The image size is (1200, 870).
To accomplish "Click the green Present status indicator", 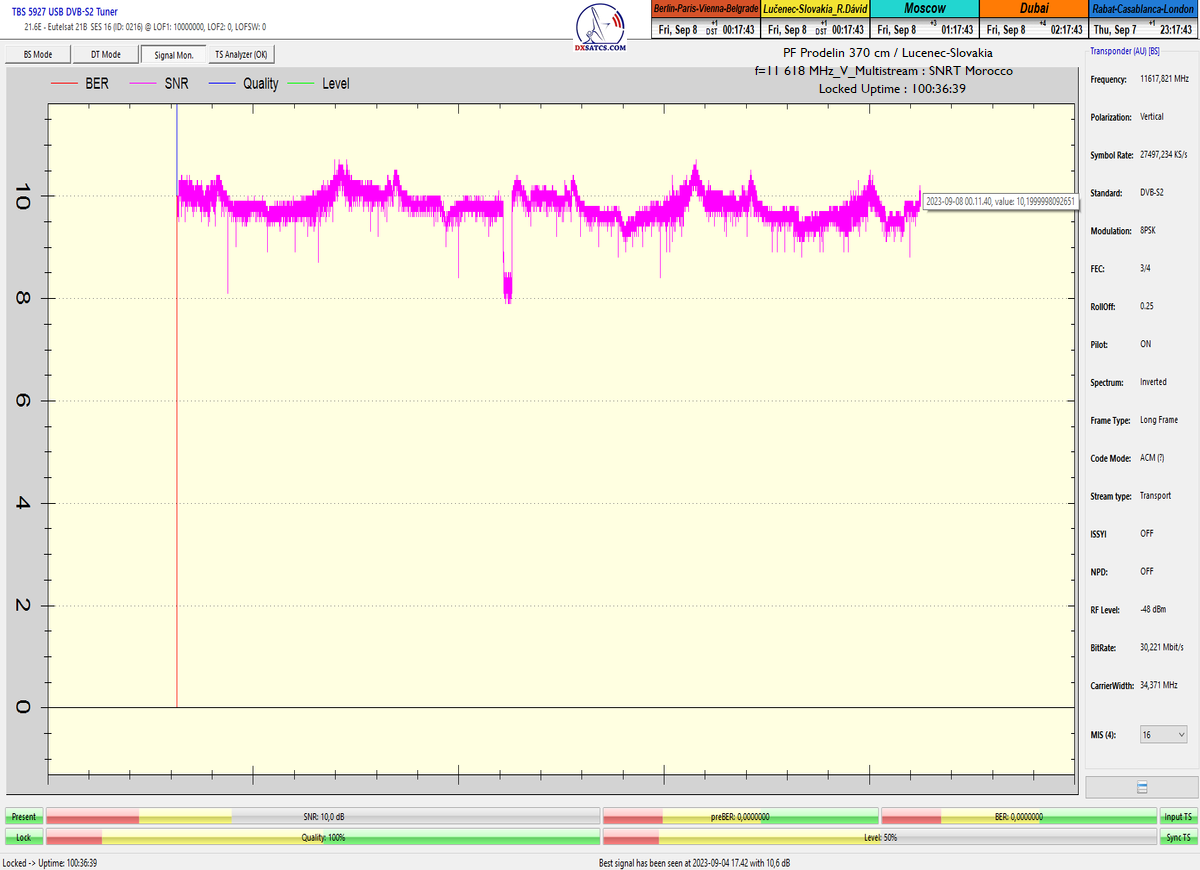I will point(24,817).
